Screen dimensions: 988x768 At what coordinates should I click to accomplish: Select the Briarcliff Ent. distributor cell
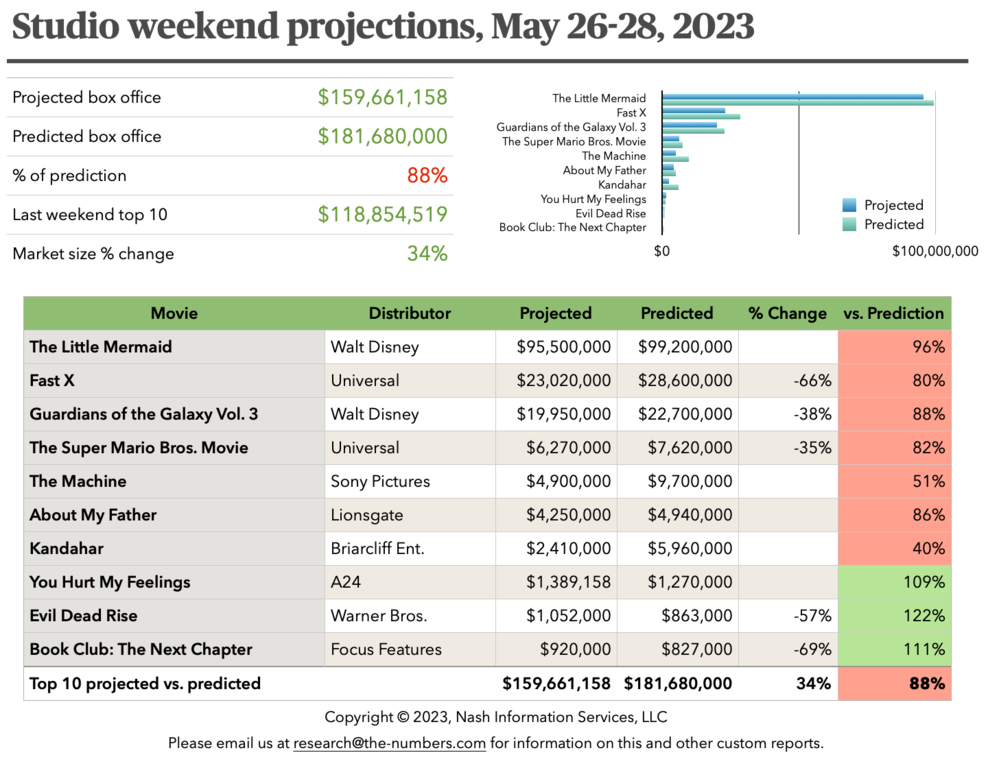pos(377,548)
